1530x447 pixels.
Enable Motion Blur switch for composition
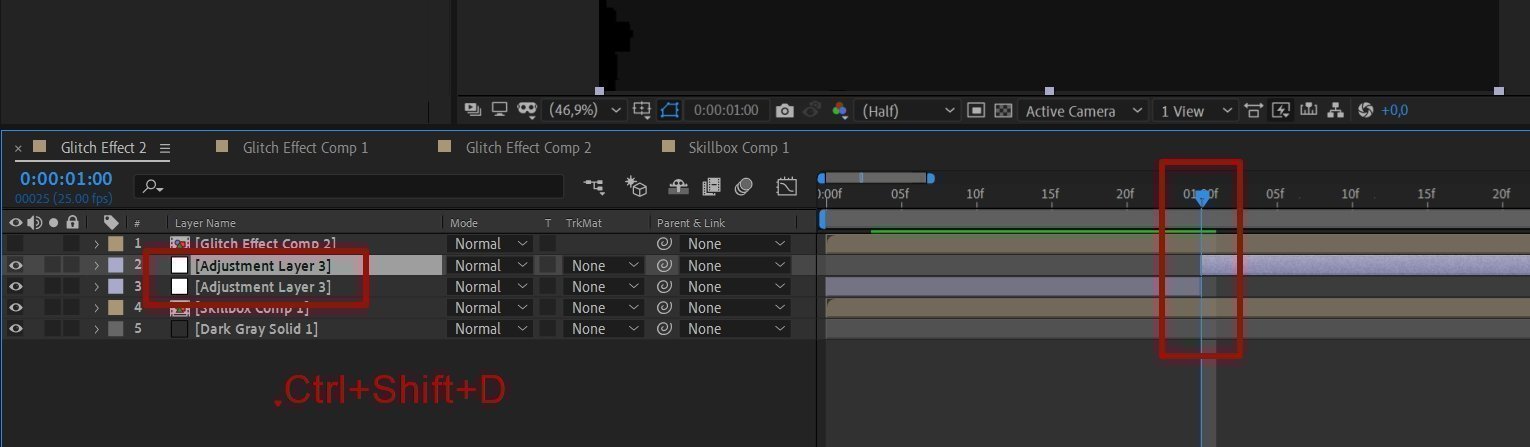point(743,186)
